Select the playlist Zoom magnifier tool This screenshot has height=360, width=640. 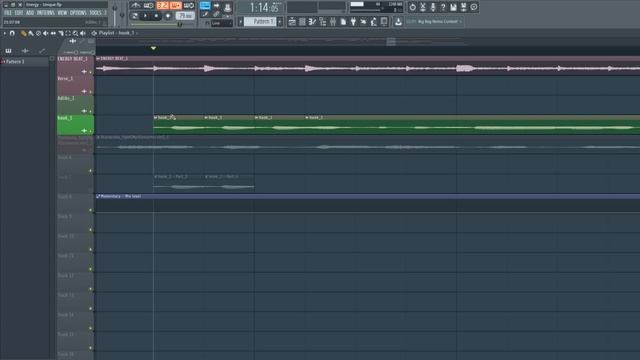(x=75, y=33)
